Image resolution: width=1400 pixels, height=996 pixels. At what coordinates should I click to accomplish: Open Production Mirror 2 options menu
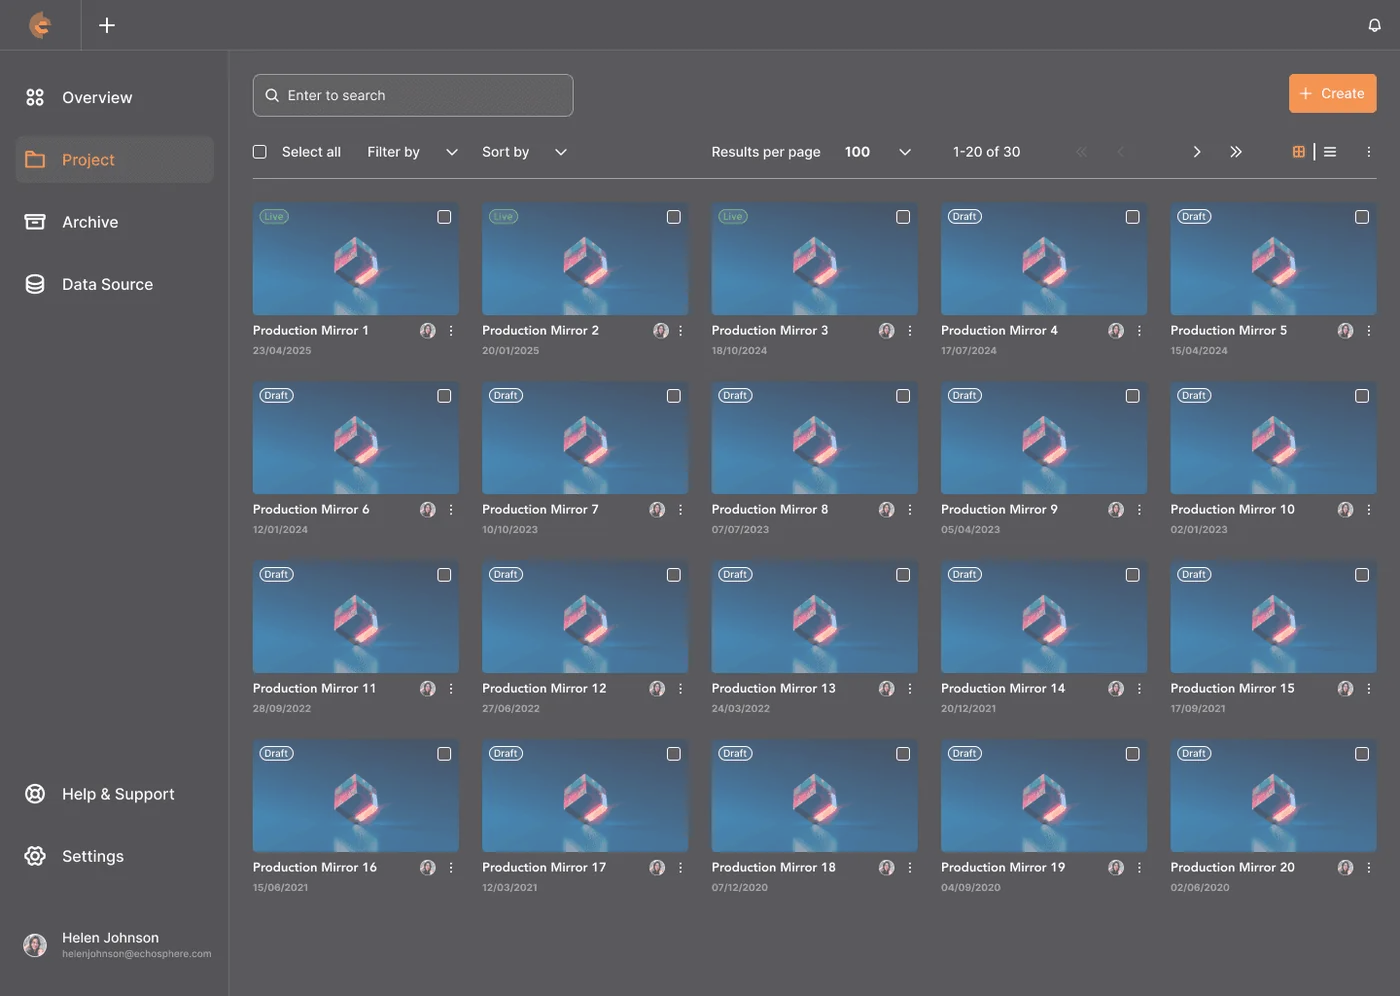tap(681, 331)
